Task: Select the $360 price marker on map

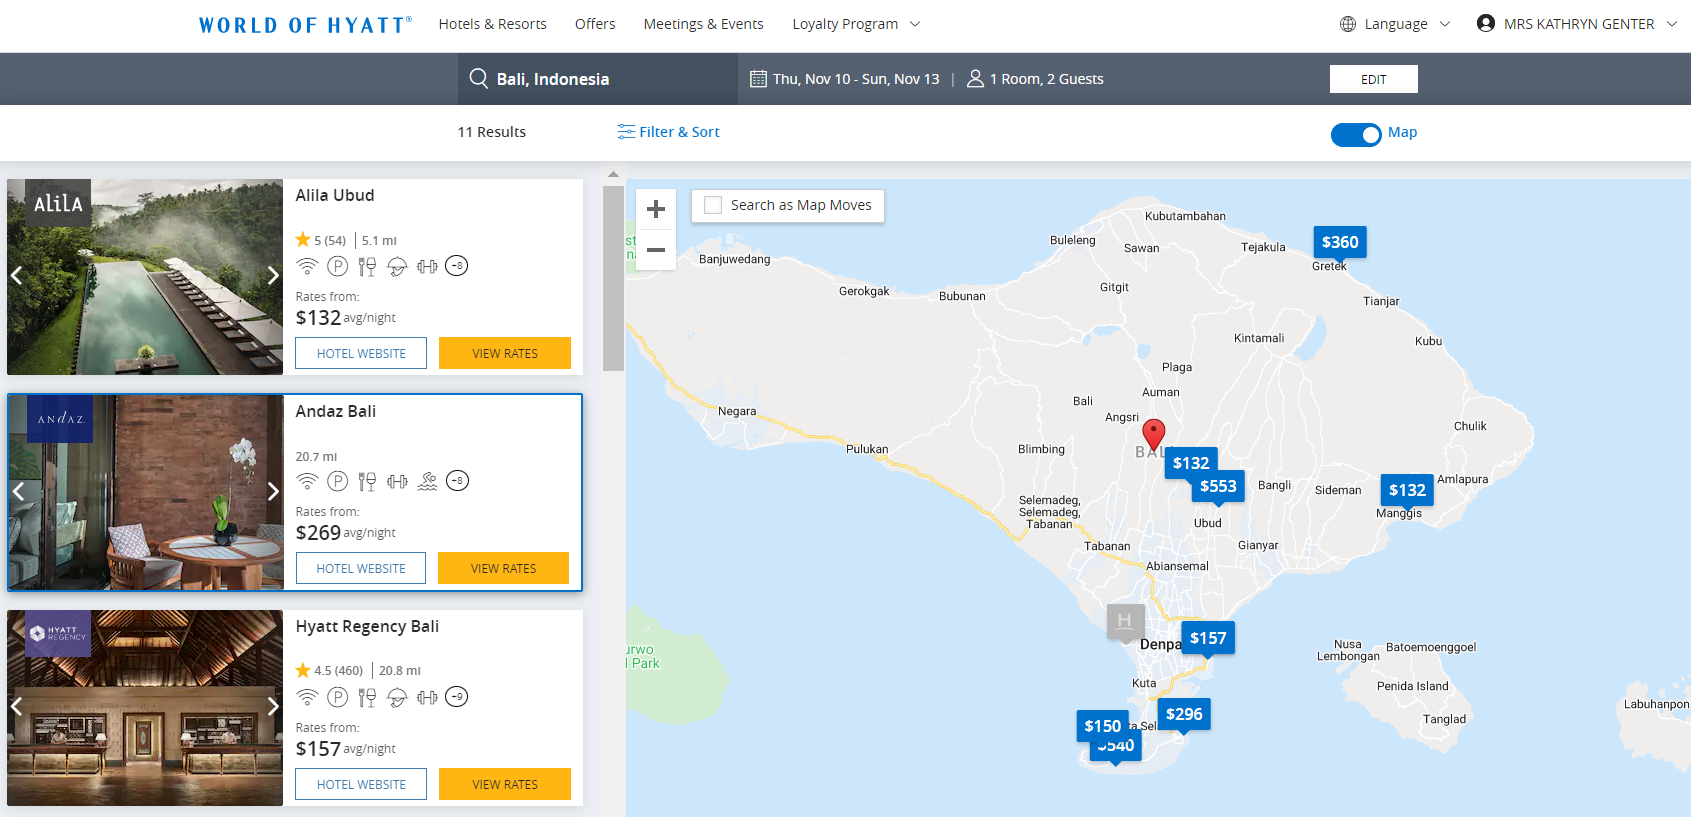Action: 1340,242
